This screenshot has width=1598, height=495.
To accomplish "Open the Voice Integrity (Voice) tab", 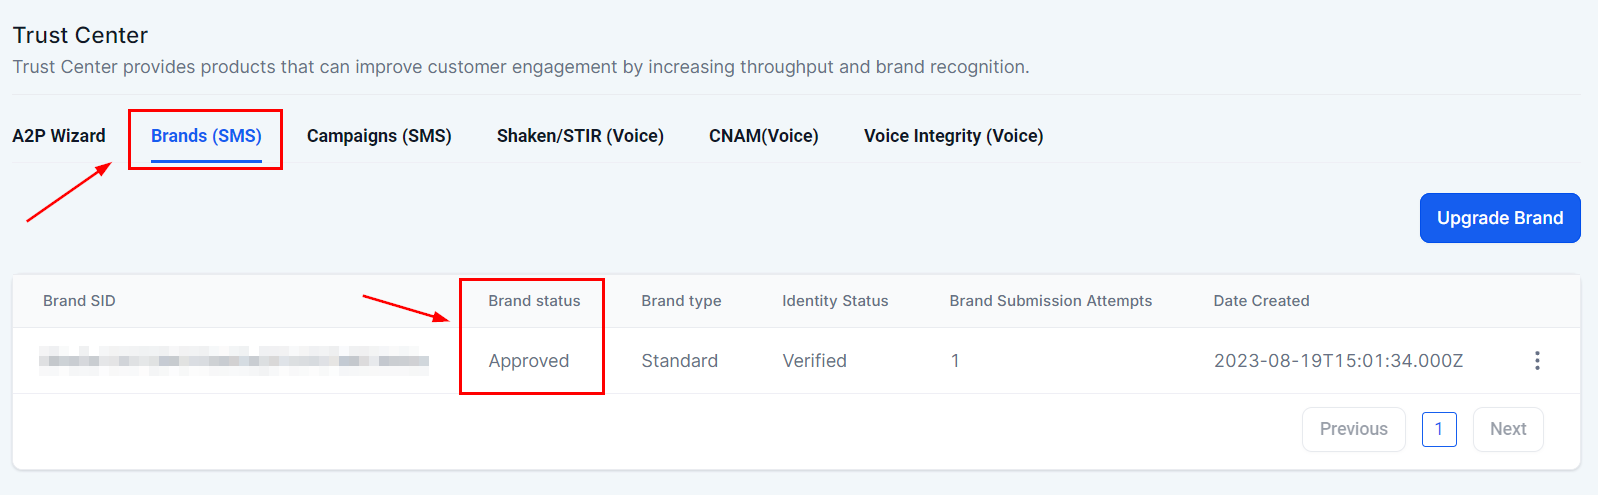I will point(953,136).
